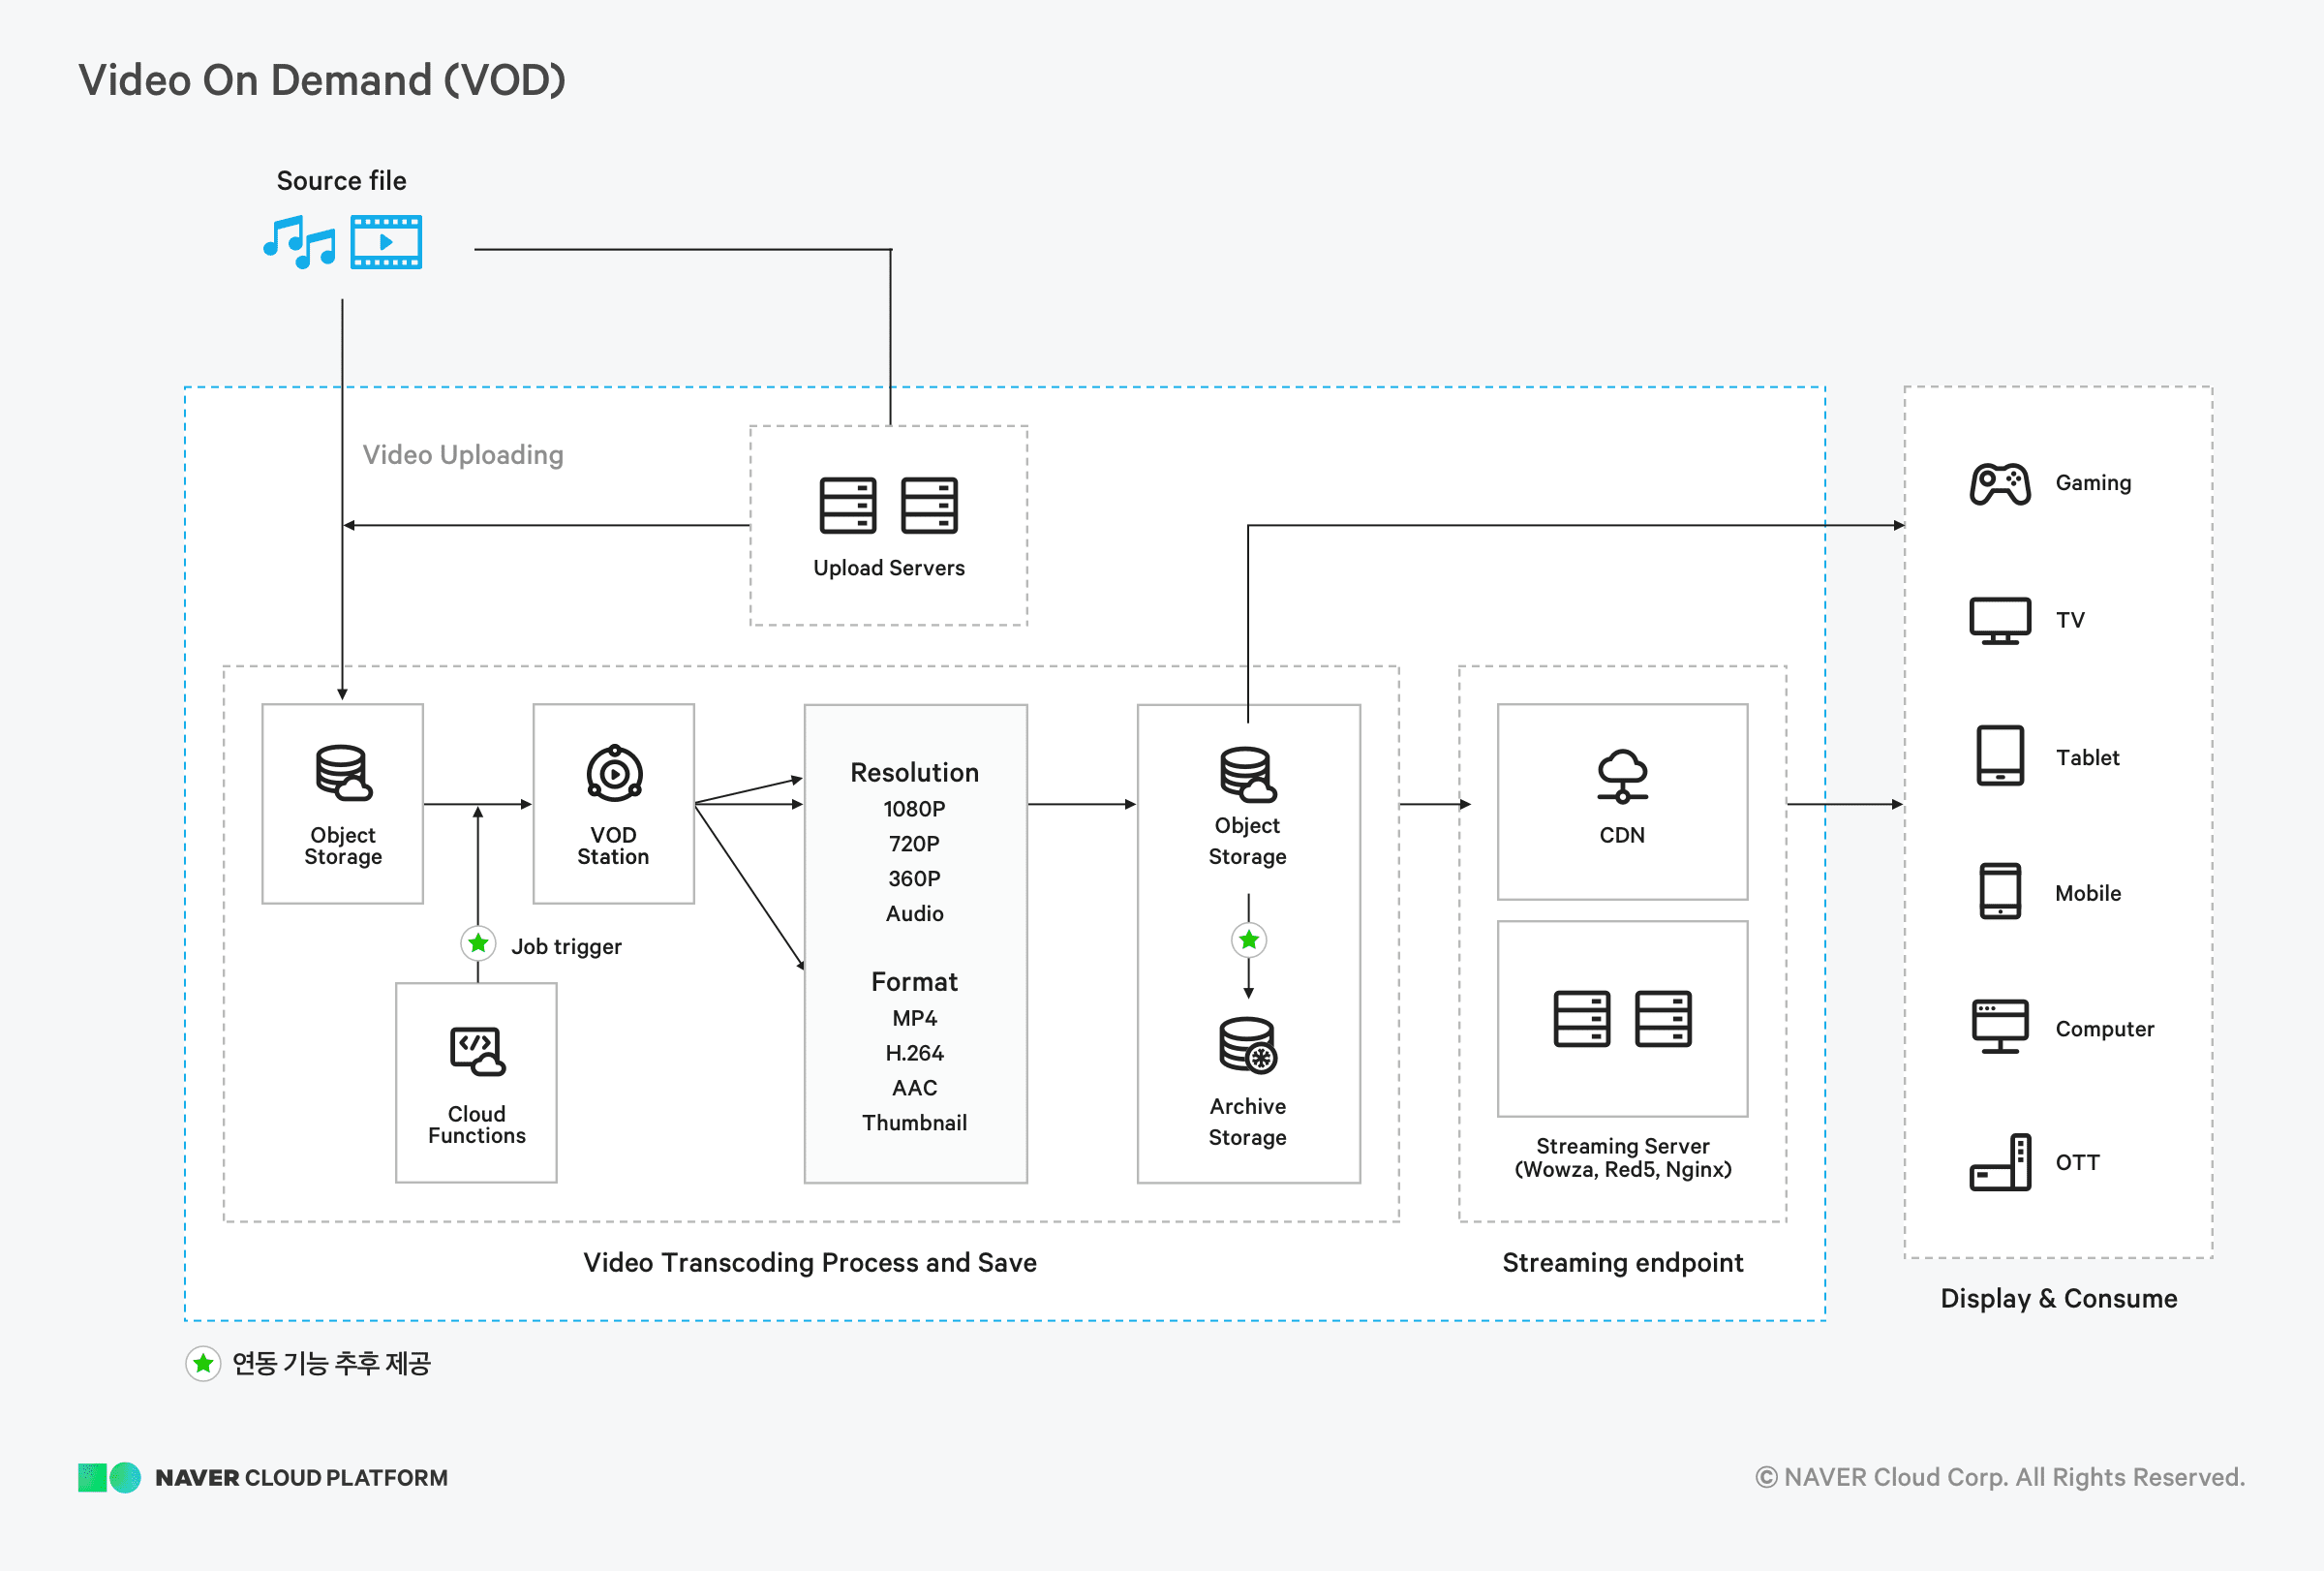Click the green star in the legend
Screen dimensions: 2324x1571
click(203, 1363)
